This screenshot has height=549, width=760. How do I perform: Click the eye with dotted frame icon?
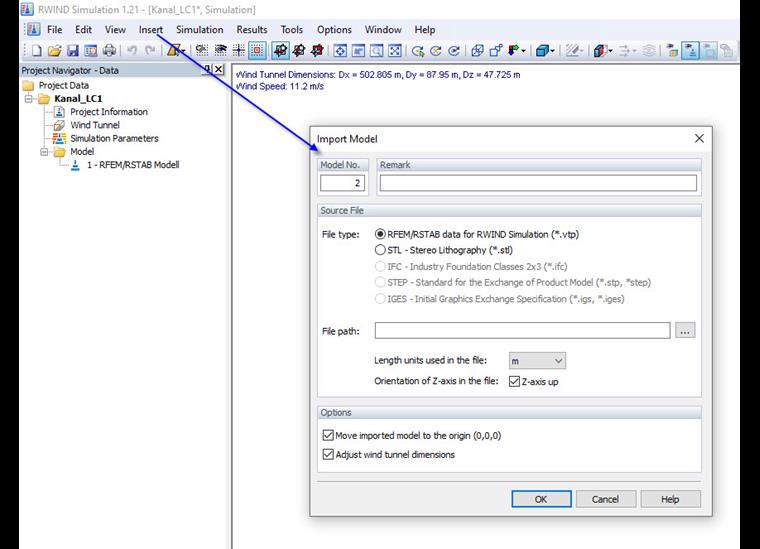[x=221, y=50]
